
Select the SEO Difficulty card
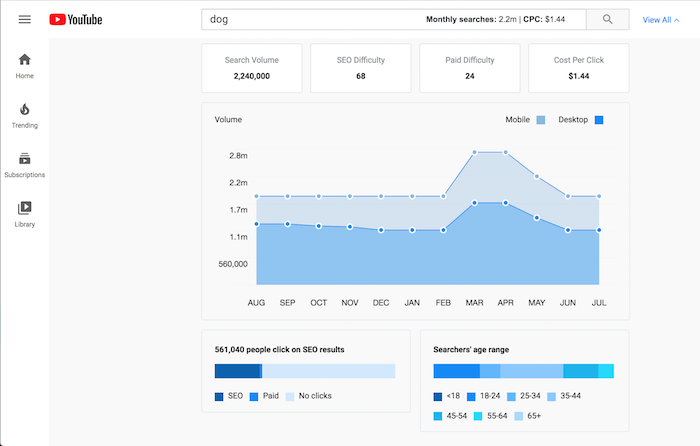coord(361,68)
